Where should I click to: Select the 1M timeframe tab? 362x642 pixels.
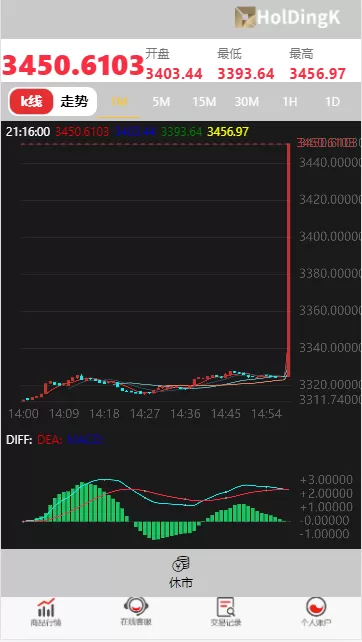pyautogui.click(x=119, y=102)
